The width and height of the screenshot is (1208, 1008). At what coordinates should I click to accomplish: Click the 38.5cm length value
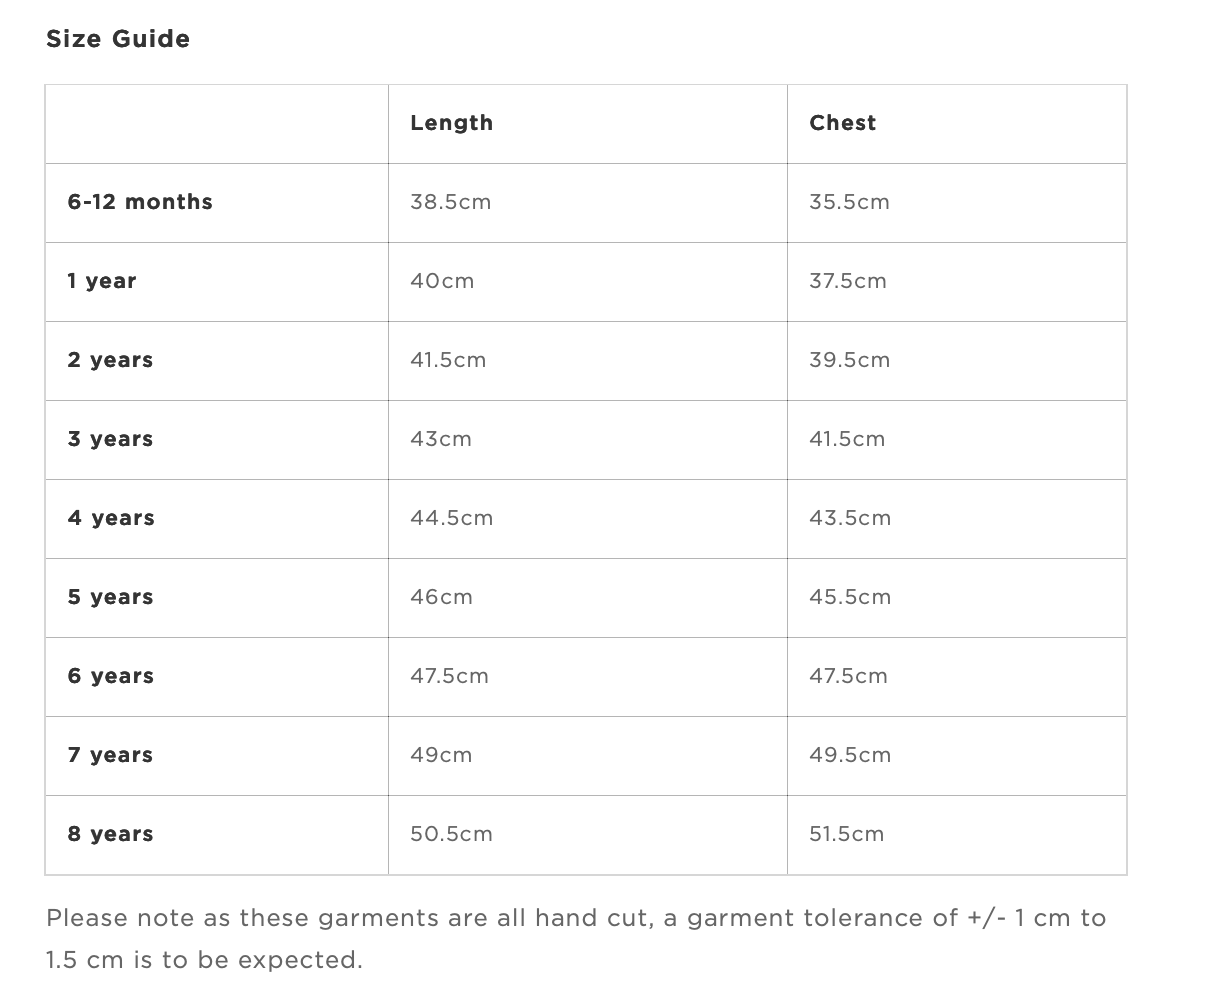(451, 202)
